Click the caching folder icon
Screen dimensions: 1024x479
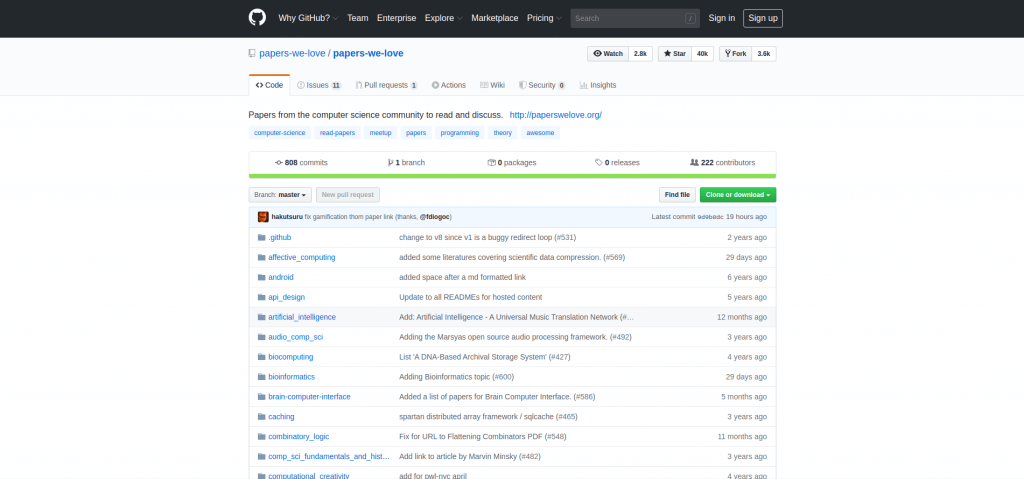[261, 417]
